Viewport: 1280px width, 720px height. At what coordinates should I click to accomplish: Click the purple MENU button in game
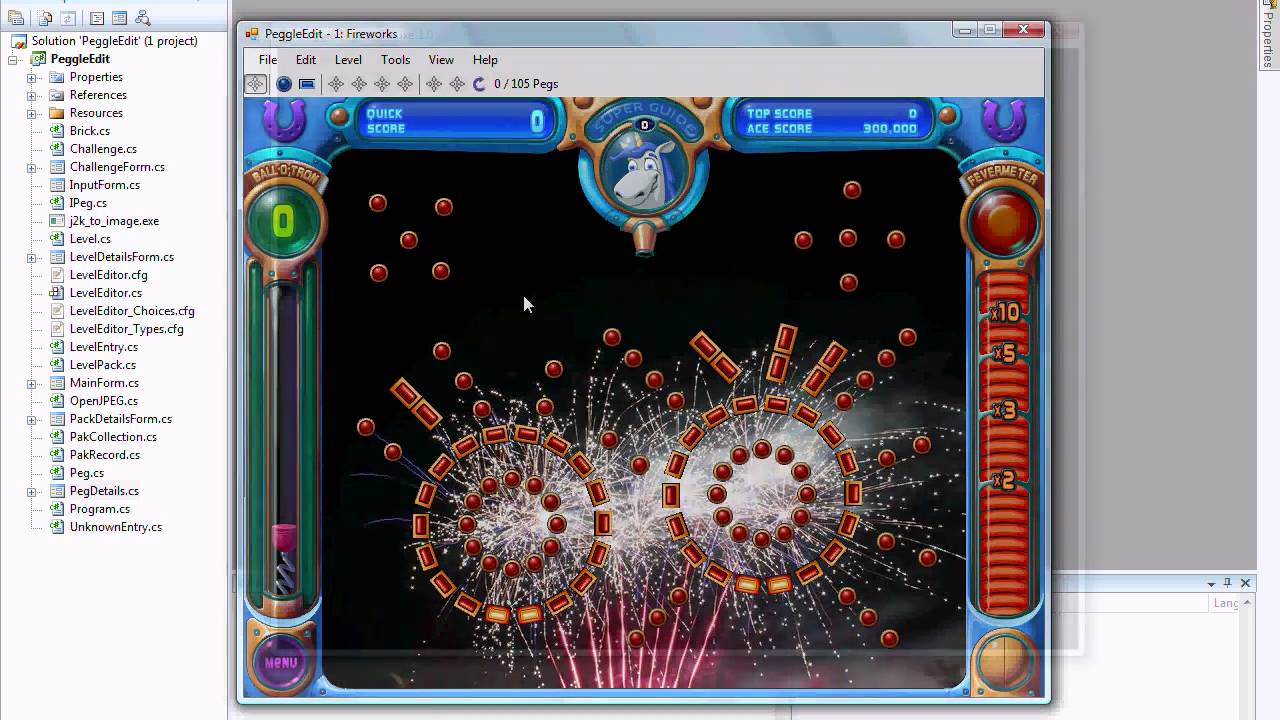(x=281, y=661)
